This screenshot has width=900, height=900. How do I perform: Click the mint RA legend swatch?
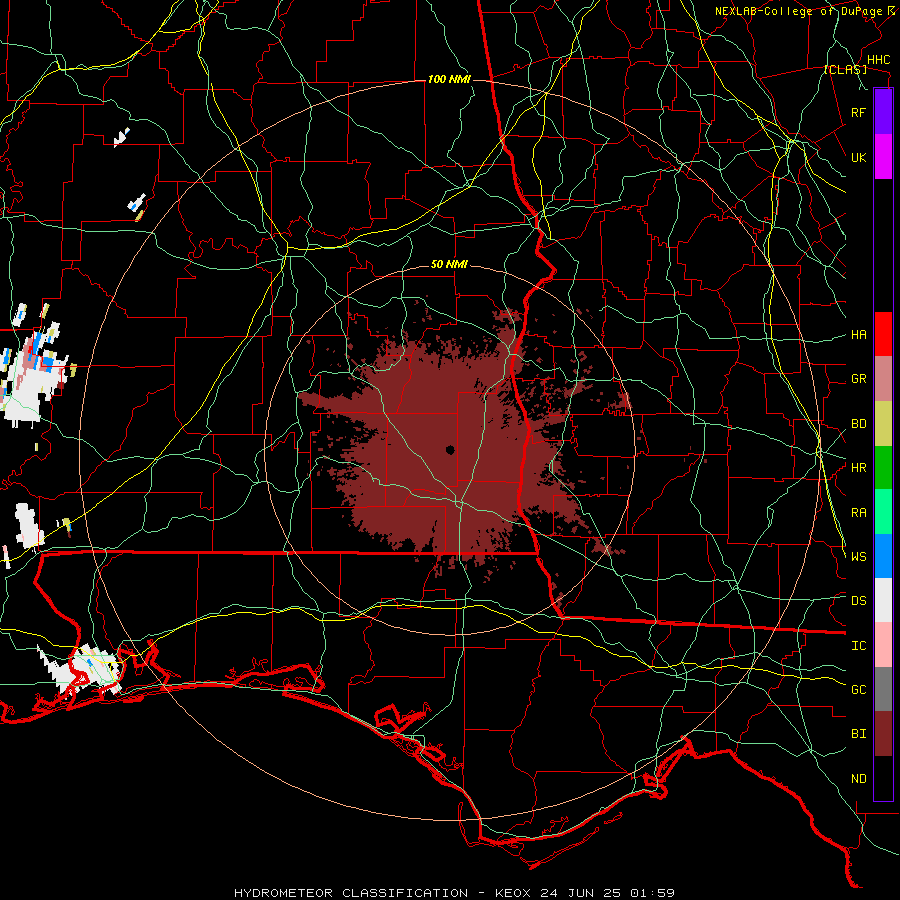click(883, 512)
